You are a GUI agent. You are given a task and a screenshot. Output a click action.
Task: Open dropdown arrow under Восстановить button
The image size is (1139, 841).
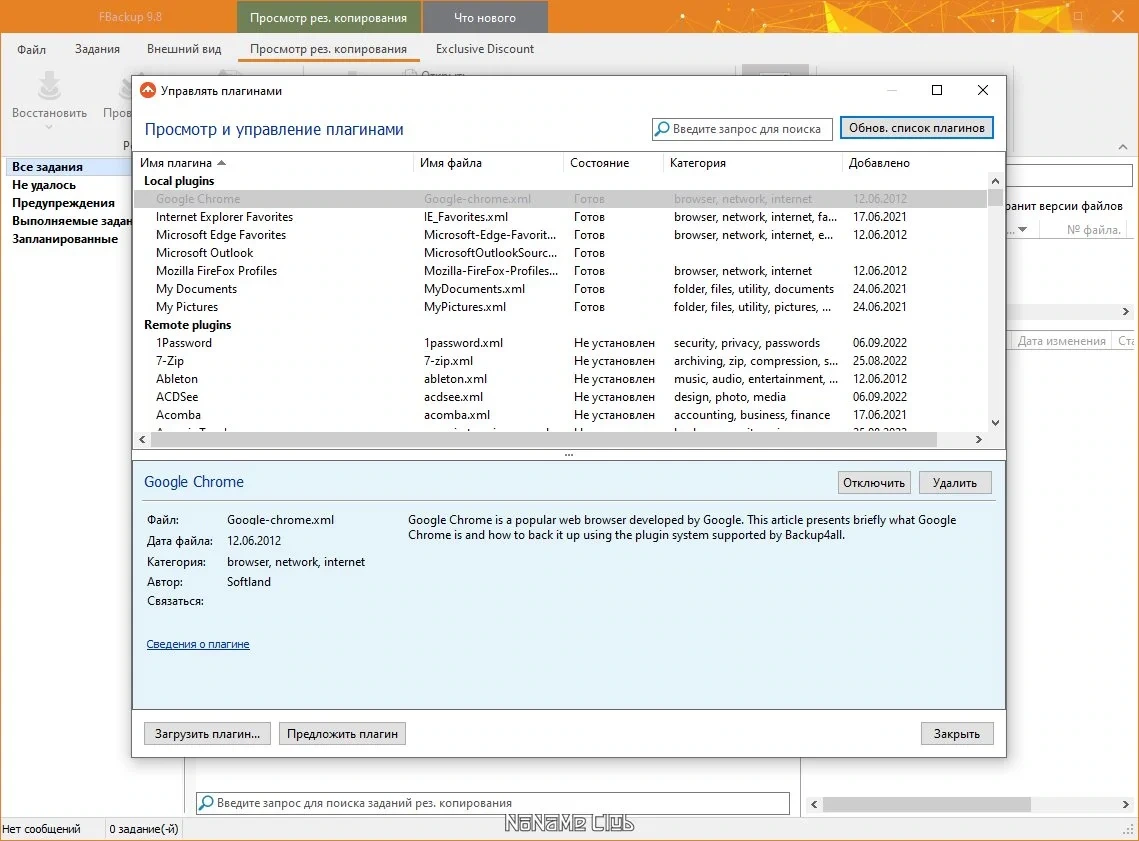49,127
